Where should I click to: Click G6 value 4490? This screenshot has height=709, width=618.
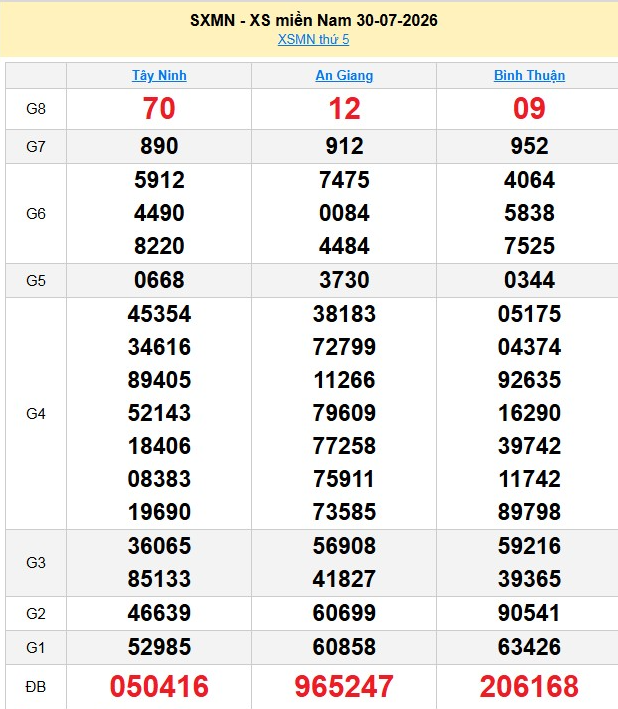pyautogui.click(x=159, y=213)
